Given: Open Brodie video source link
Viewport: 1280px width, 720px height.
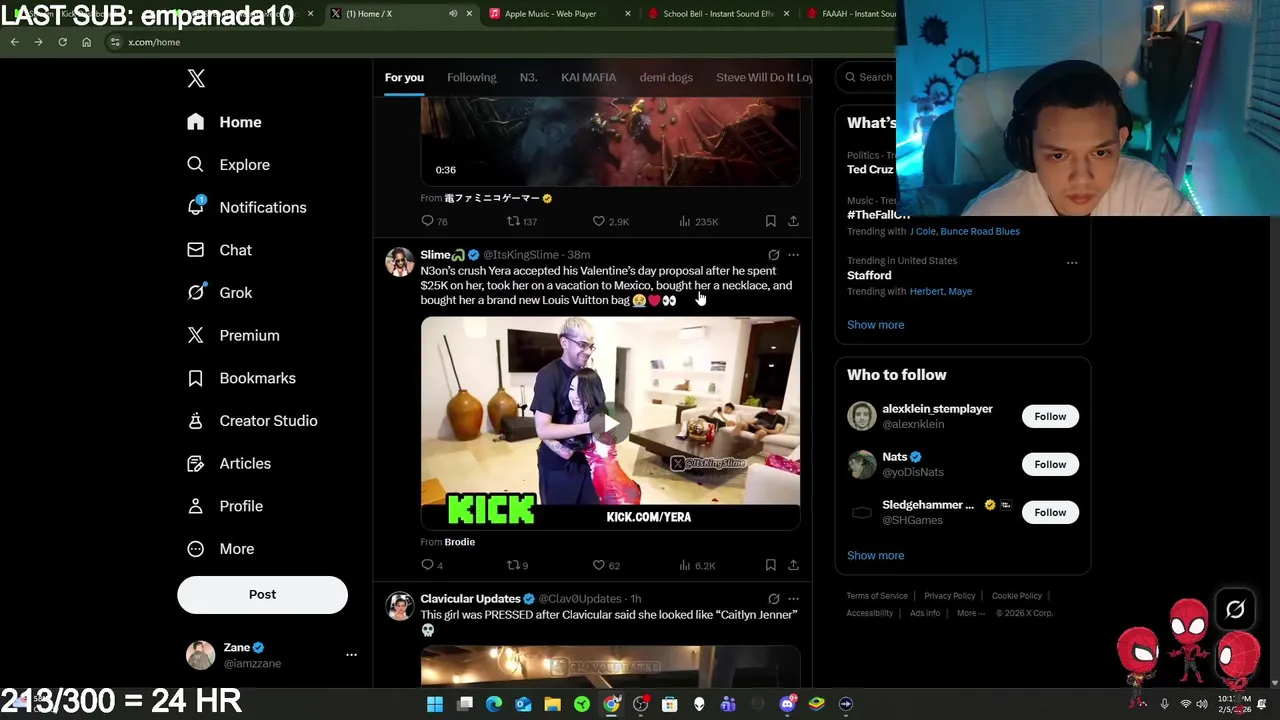Looking at the screenshot, I should click(x=459, y=542).
